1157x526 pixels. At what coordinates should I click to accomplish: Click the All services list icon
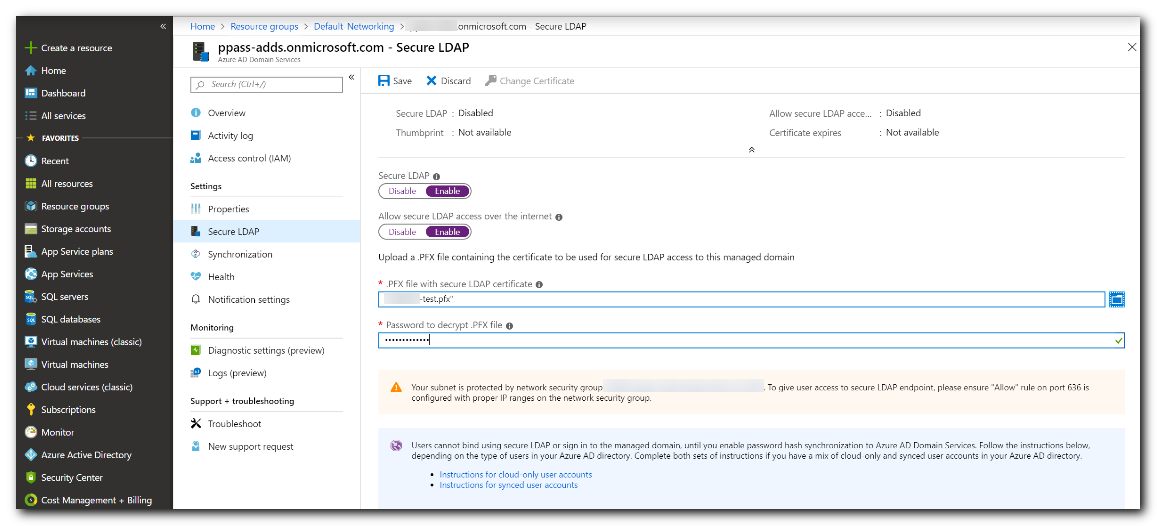tap(30, 116)
